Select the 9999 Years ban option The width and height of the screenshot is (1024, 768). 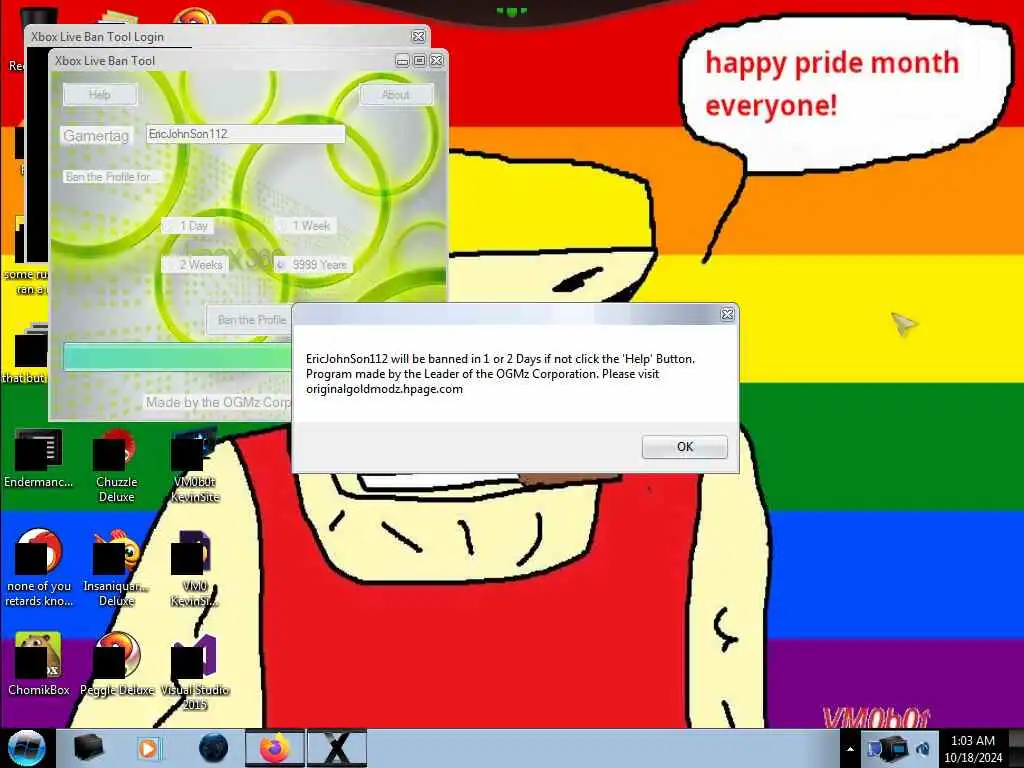313,264
